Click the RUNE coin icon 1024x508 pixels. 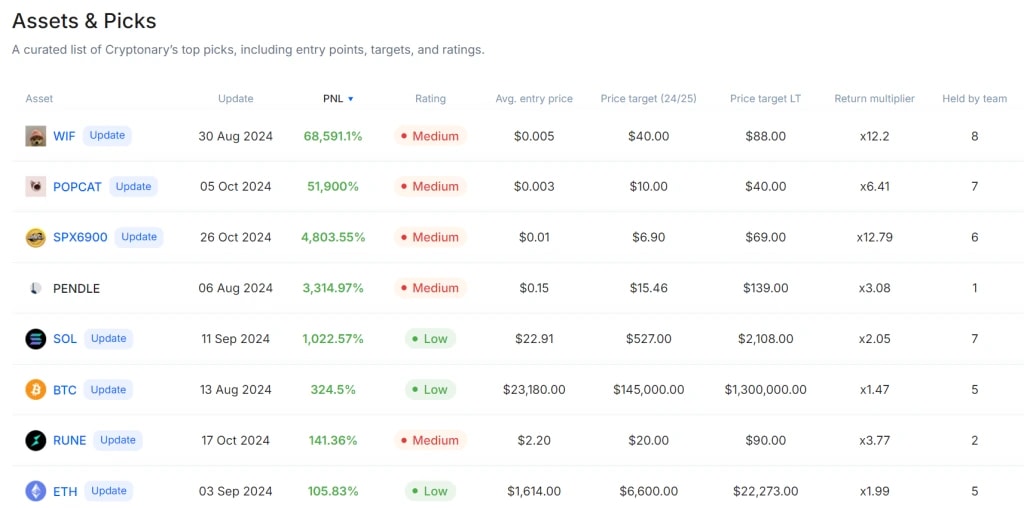pyautogui.click(x=36, y=440)
